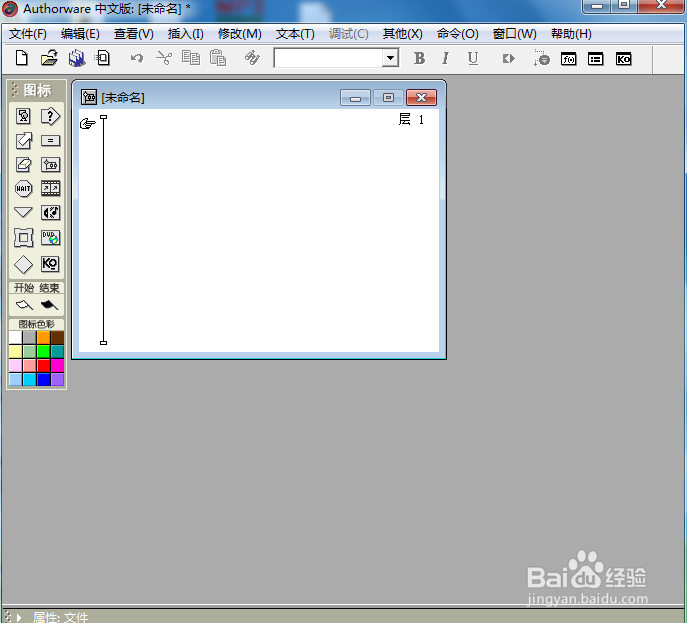Open the 文件(F) menu
This screenshot has width=687, height=623.
tap(28, 34)
